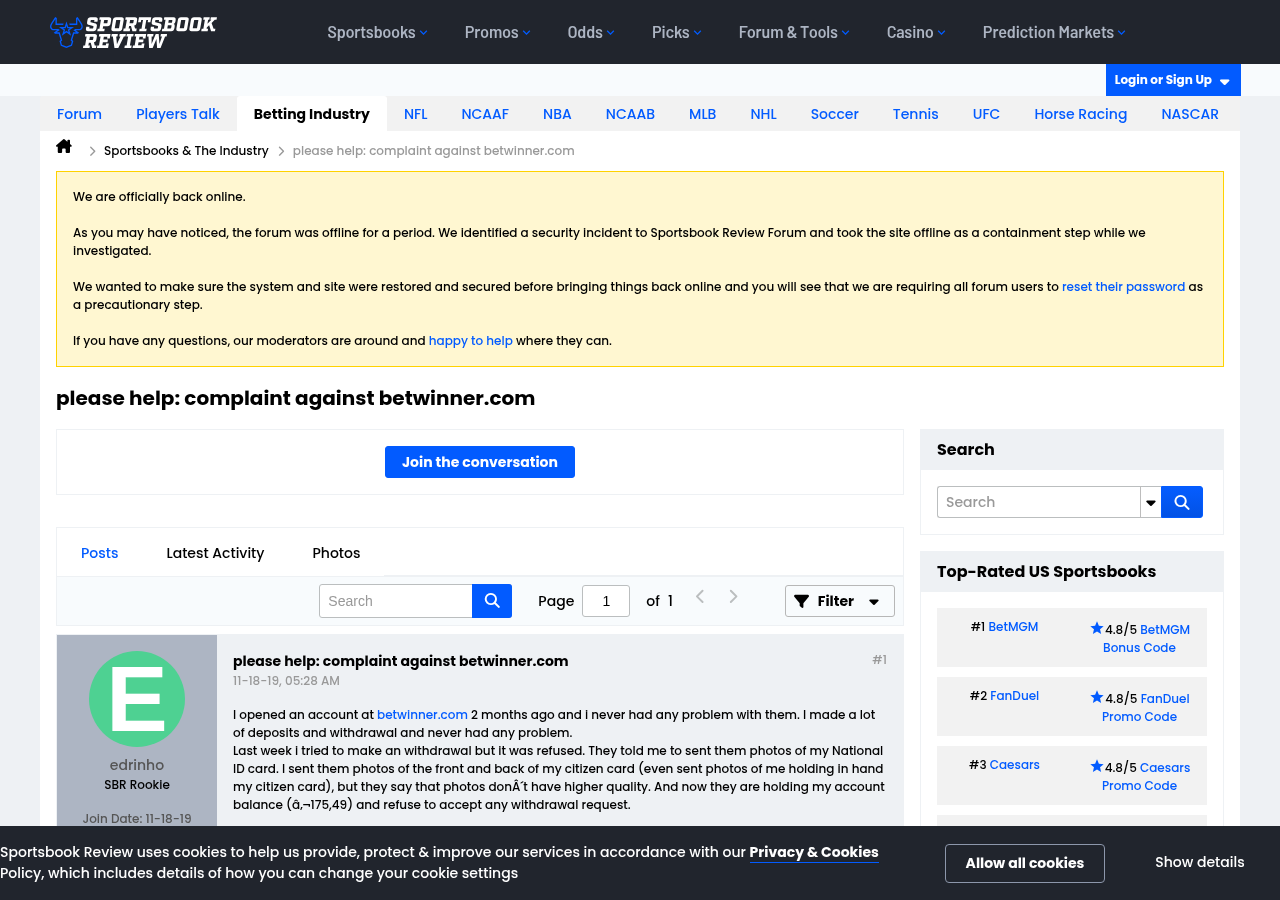Expand Forum & Tools menu
The image size is (1280, 900).
tap(794, 32)
